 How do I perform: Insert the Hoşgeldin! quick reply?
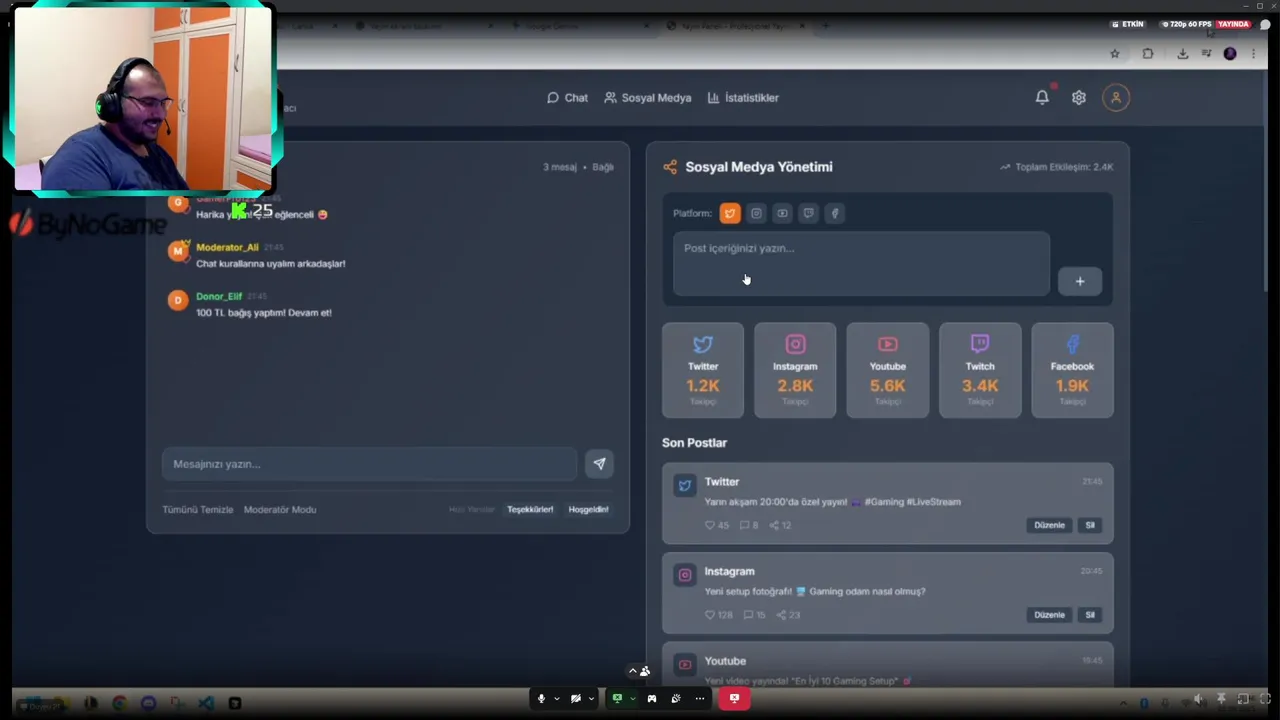pos(588,510)
